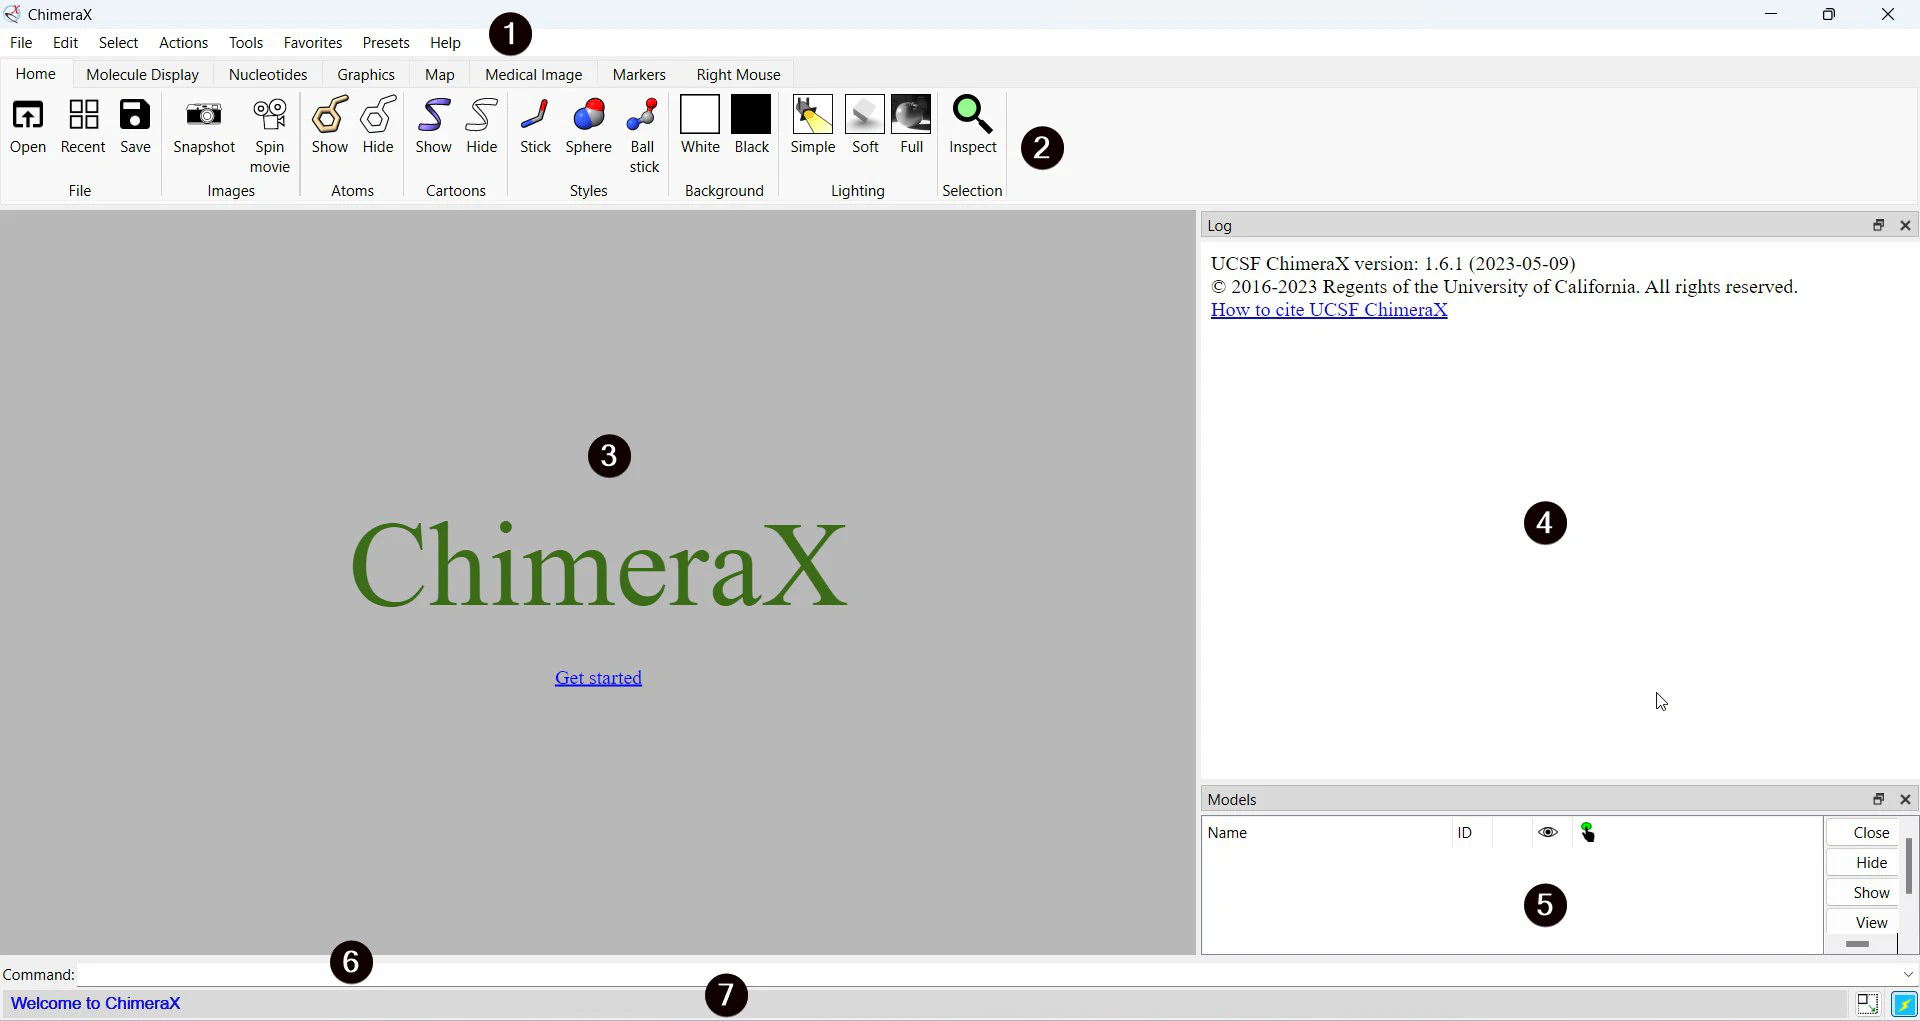Open How to cite UCSF ChimeraX link

[x=1329, y=310]
